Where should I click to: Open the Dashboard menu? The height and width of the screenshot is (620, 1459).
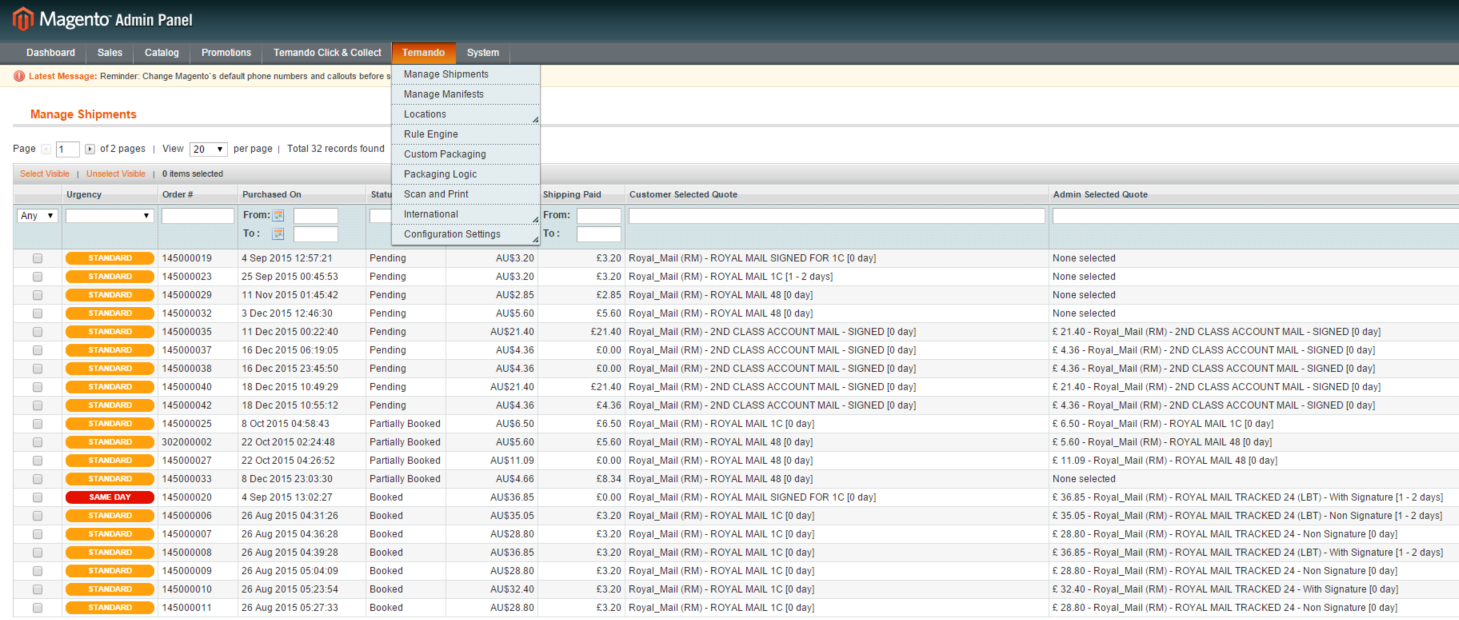[x=50, y=53]
